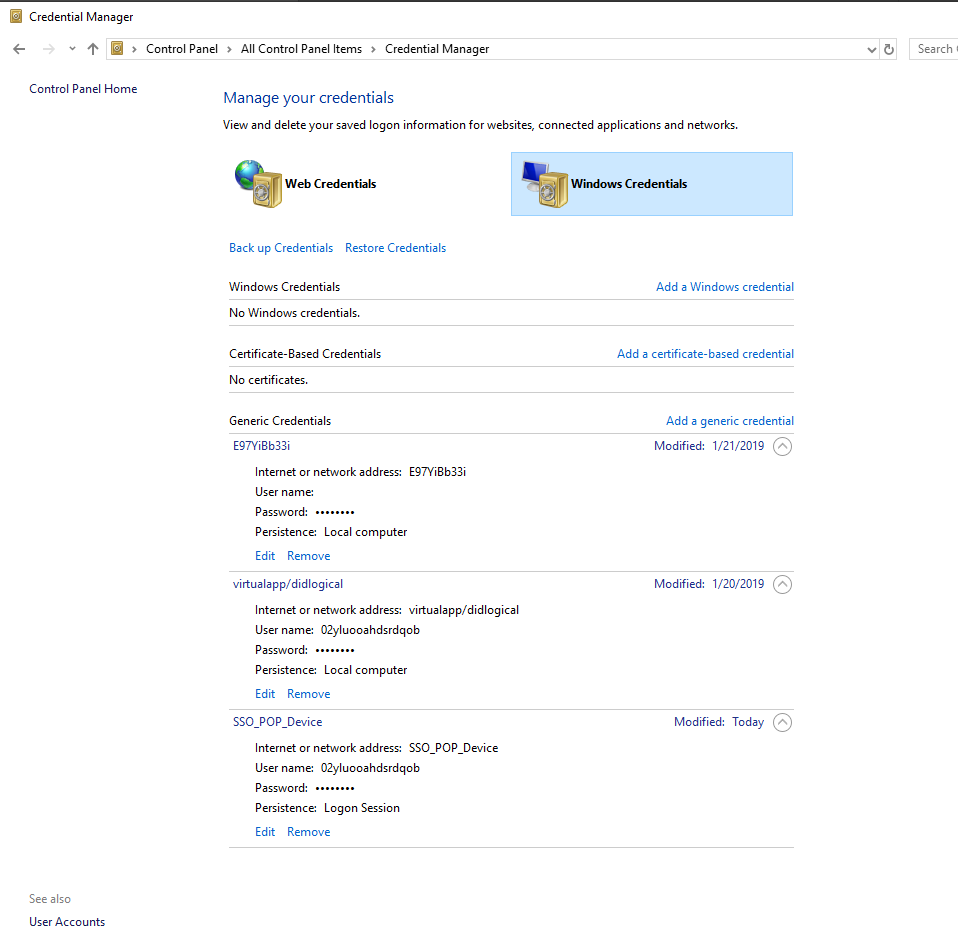Open the recent locations dropdown arrow
958x931 pixels.
click(x=72, y=49)
